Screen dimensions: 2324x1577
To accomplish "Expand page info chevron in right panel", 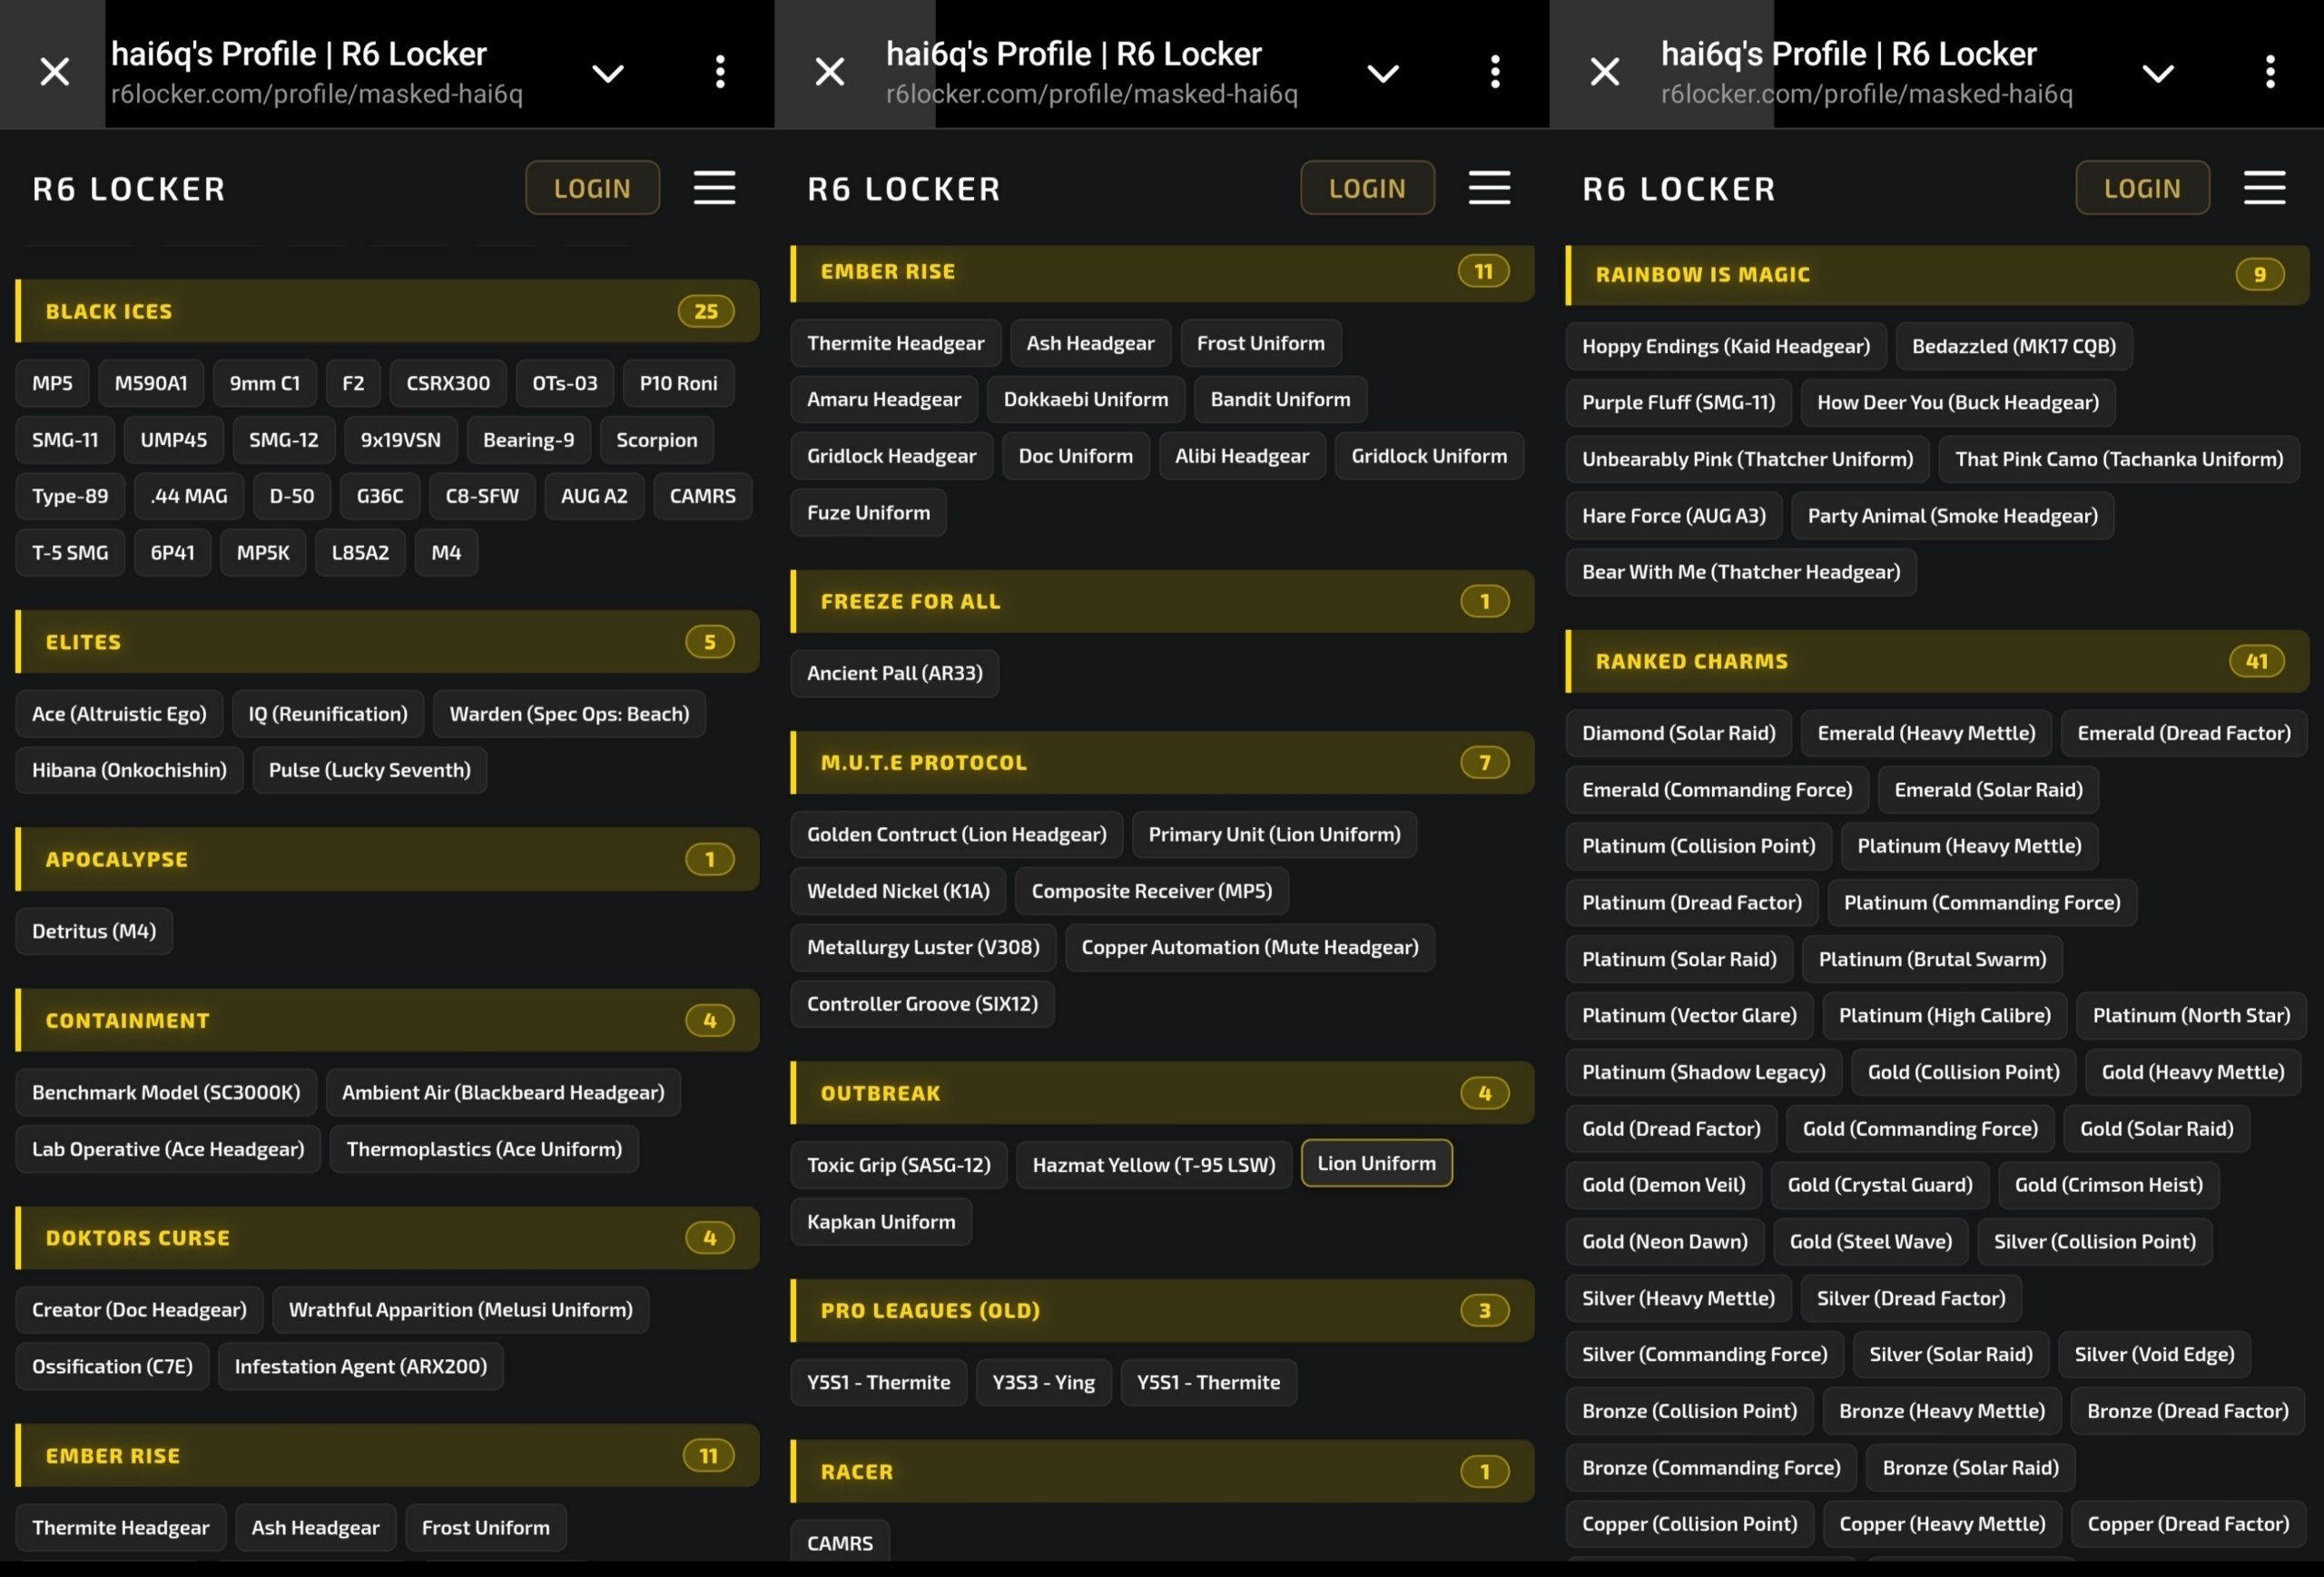I will [x=2158, y=73].
